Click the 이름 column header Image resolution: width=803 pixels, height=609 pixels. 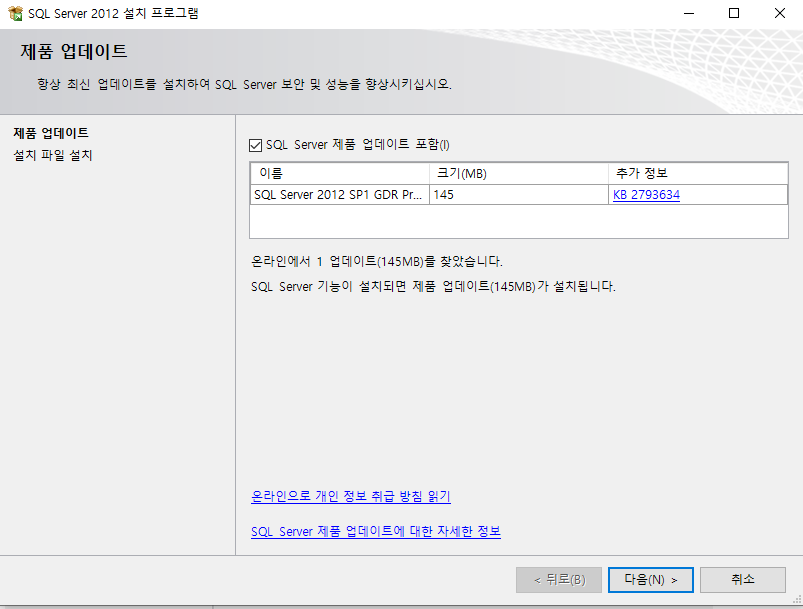tap(340, 174)
